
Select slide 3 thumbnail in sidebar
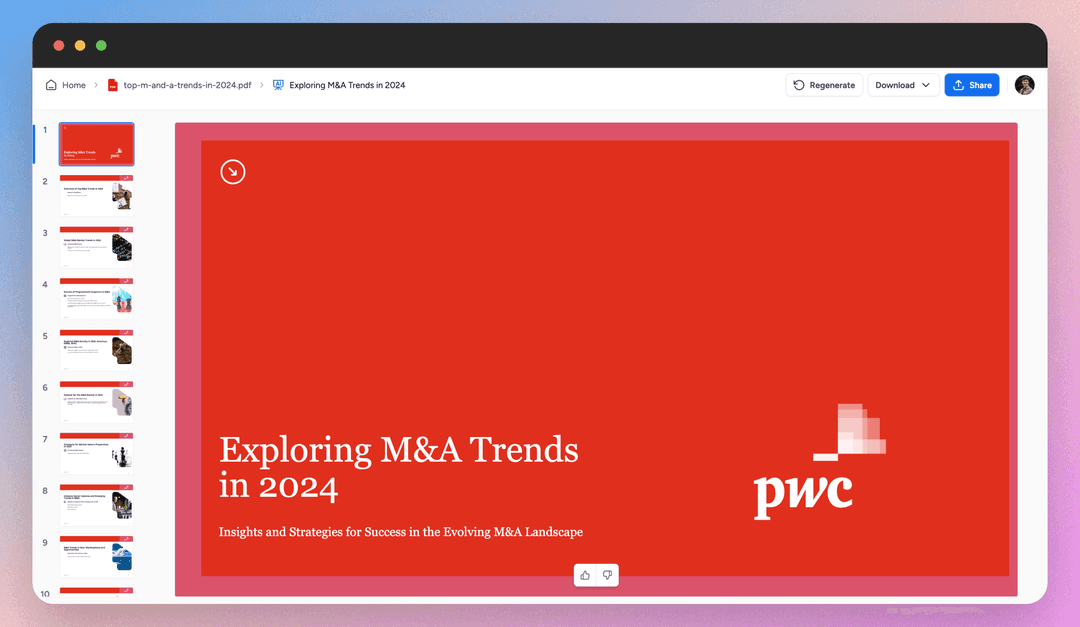click(x=96, y=247)
